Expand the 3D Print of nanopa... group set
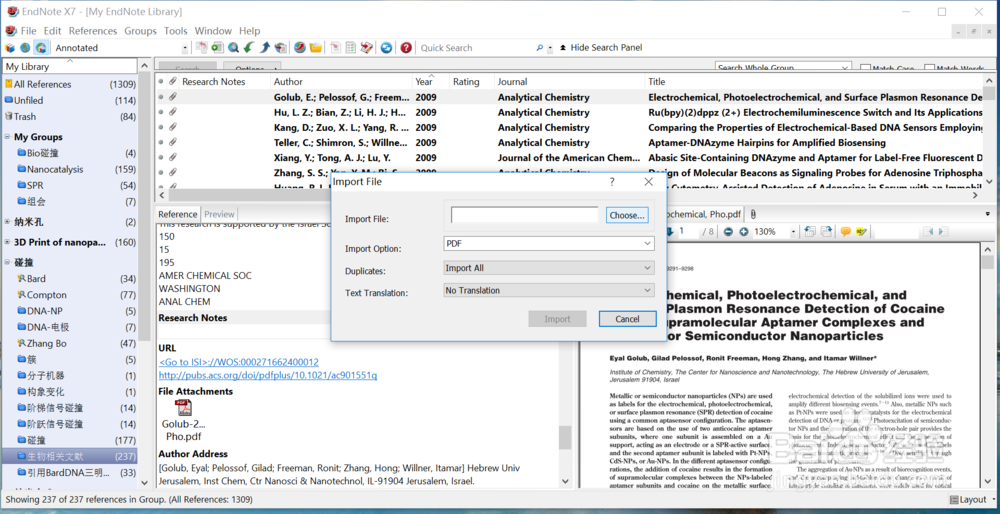 (8, 242)
